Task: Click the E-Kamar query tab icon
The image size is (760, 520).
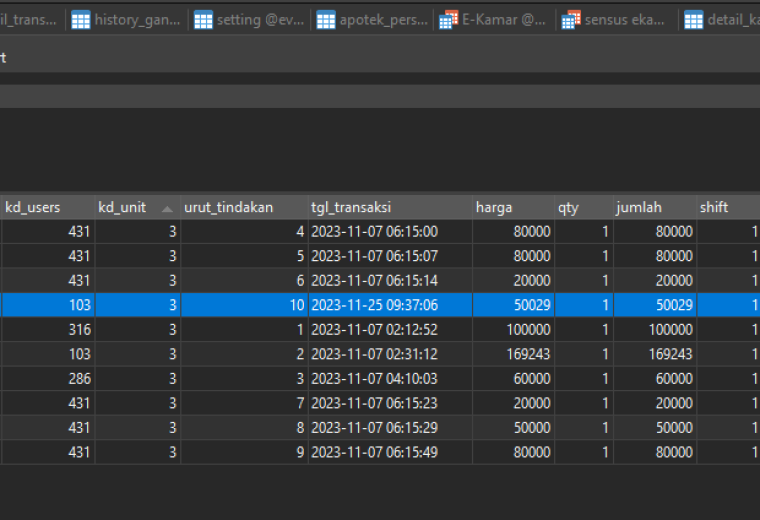Action: [448, 20]
